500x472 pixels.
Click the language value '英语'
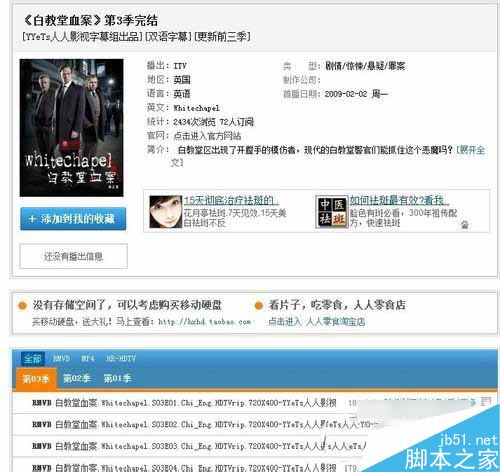(x=182, y=94)
